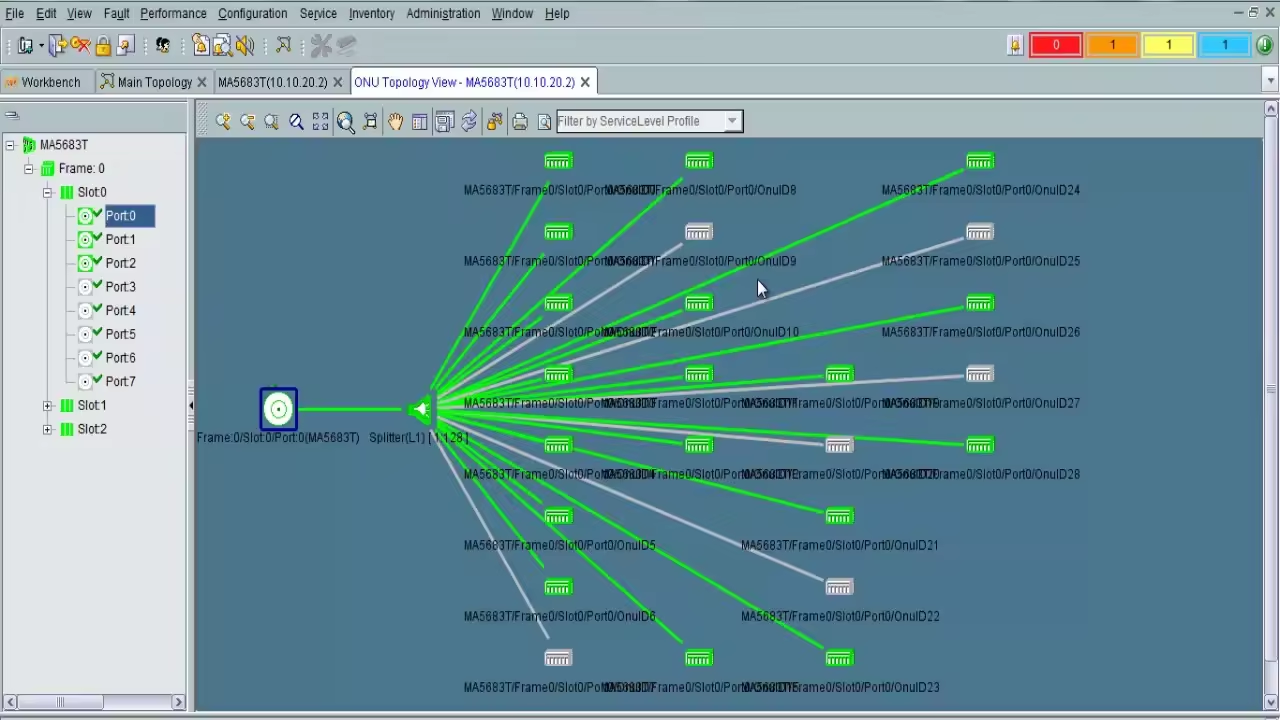Select the OnuID21 ONU node
Image resolution: width=1280 pixels, height=720 pixels.
click(839, 516)
